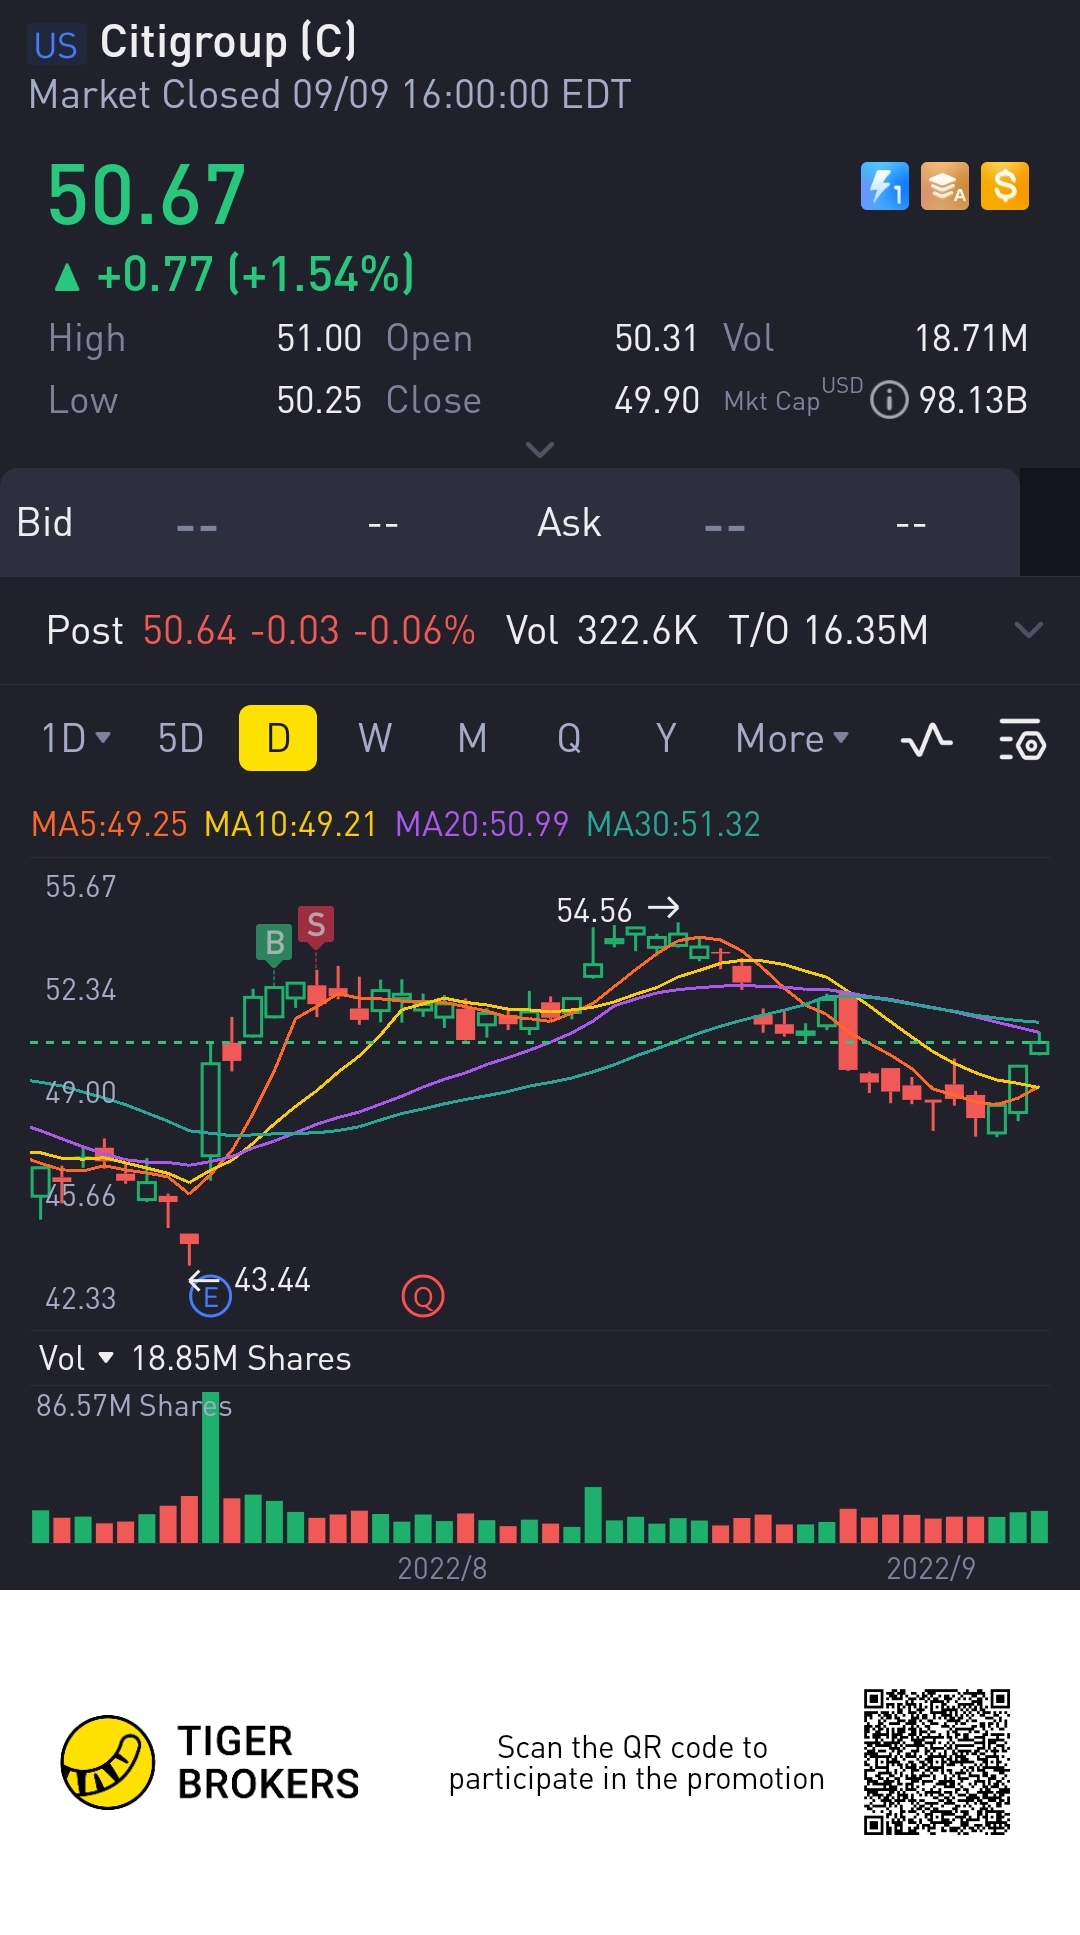Tap the tallest green volume bar

pos(210,1467)
